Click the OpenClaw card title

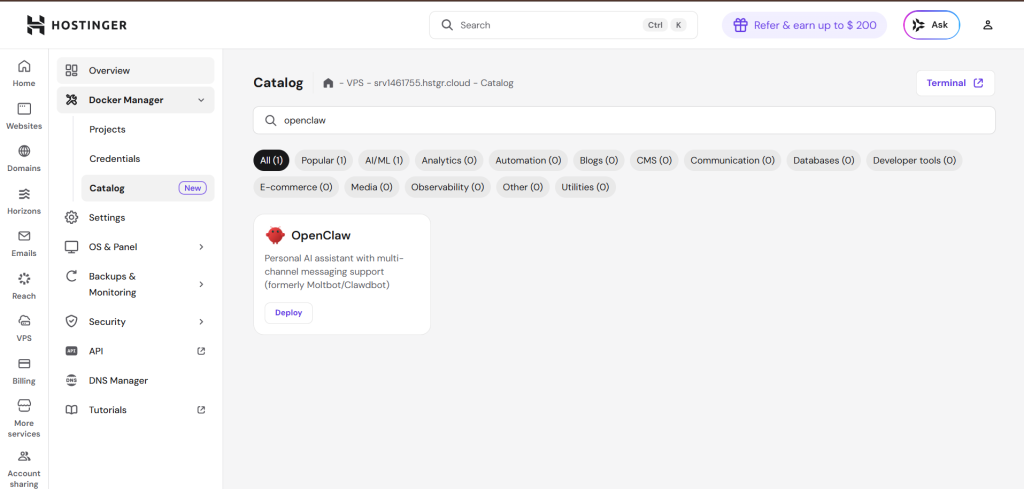click(x=321, y=235)
